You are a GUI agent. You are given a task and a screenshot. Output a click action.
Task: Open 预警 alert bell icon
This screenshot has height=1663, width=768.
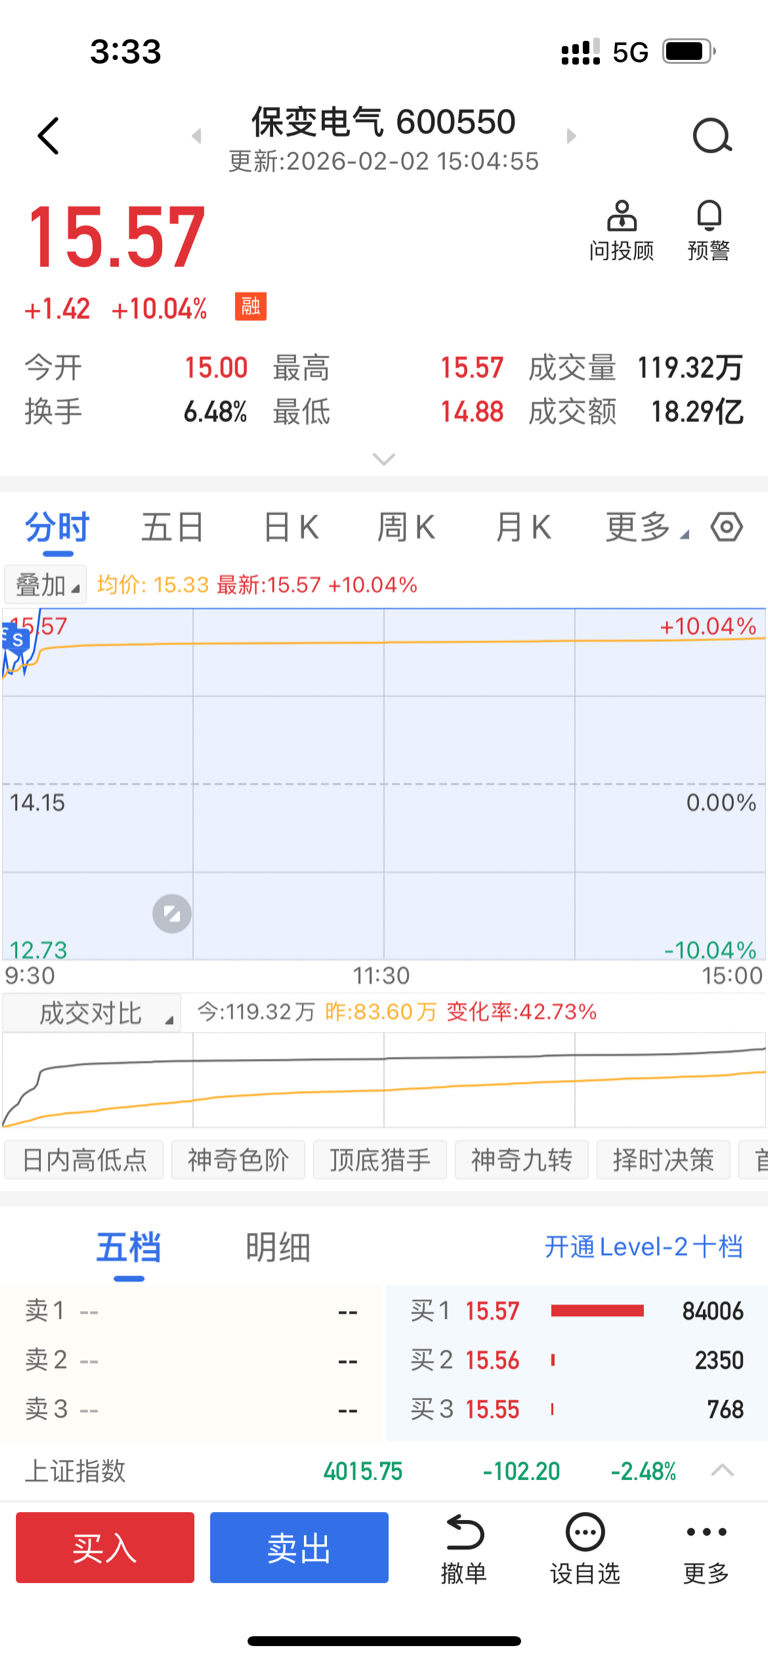pos(709,231)
